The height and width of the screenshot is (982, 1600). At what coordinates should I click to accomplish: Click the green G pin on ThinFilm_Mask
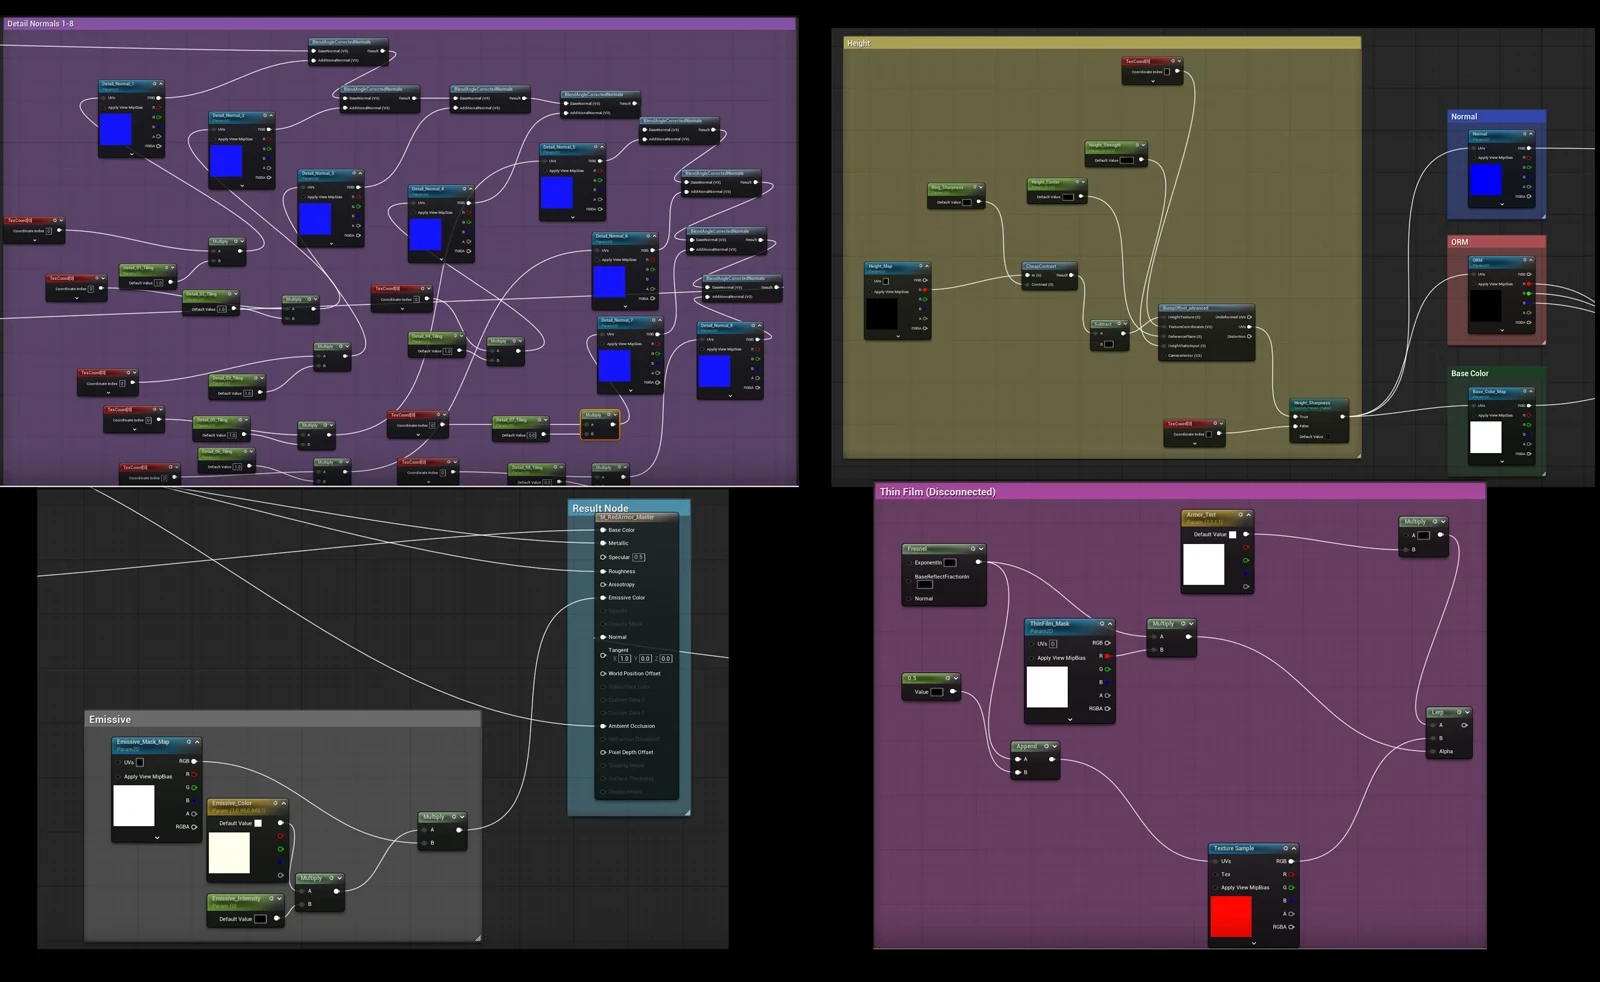pos(1107,669)
